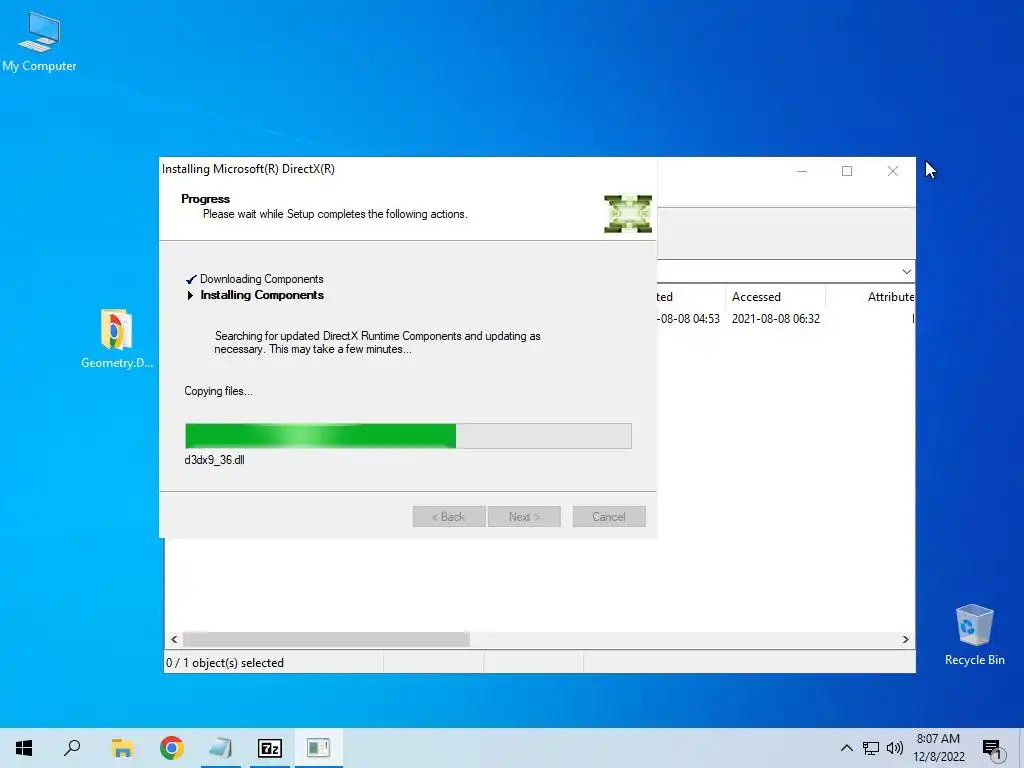This screenshot has width=1024, height=768.
Task: Click the right scroll arrow in 7-Zip
Action: coord(905,639)
